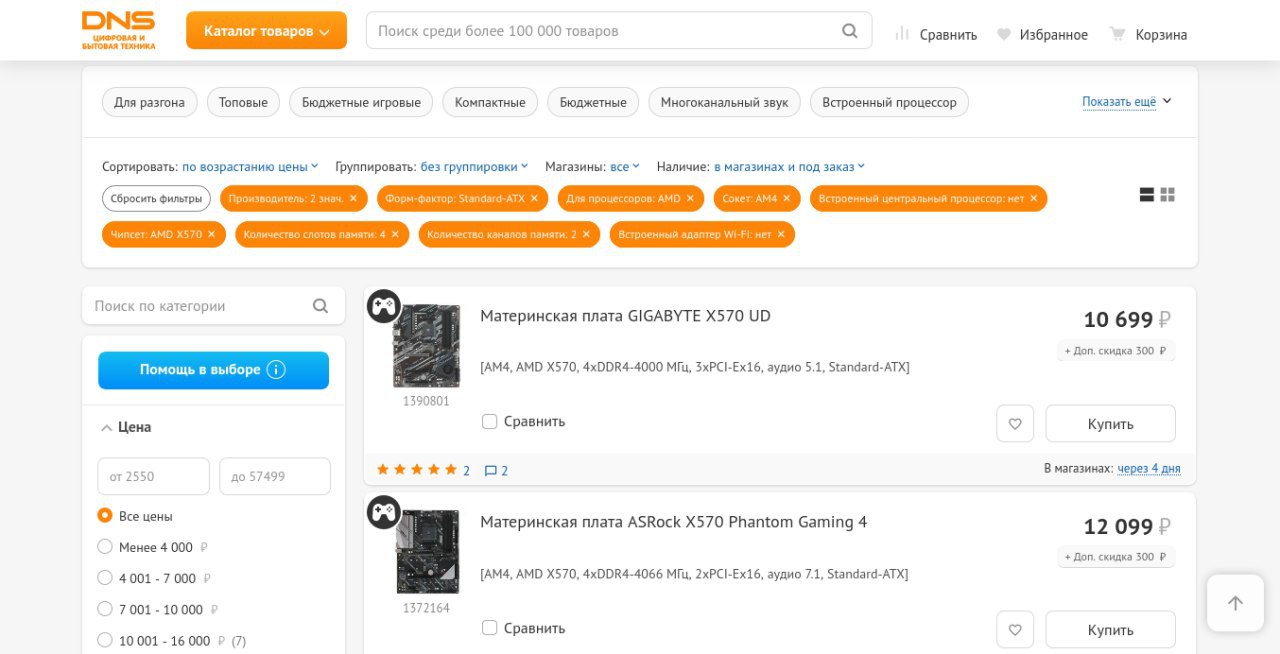The height and width of the screenshot is (654, 1280).
Task: Click info icon on Помощь в выборе
Action: point(276,369)
